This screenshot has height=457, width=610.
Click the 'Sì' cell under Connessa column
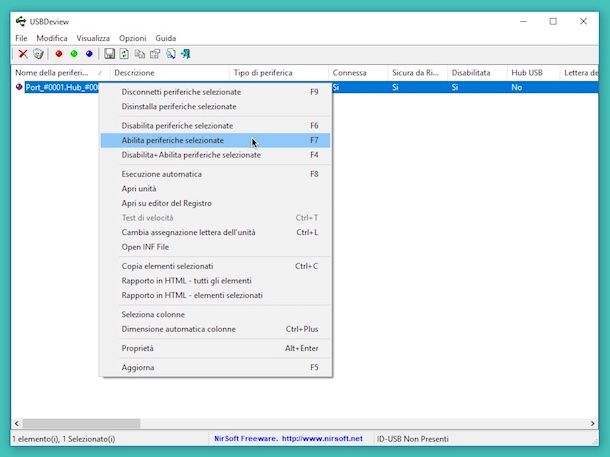[336, 88]
